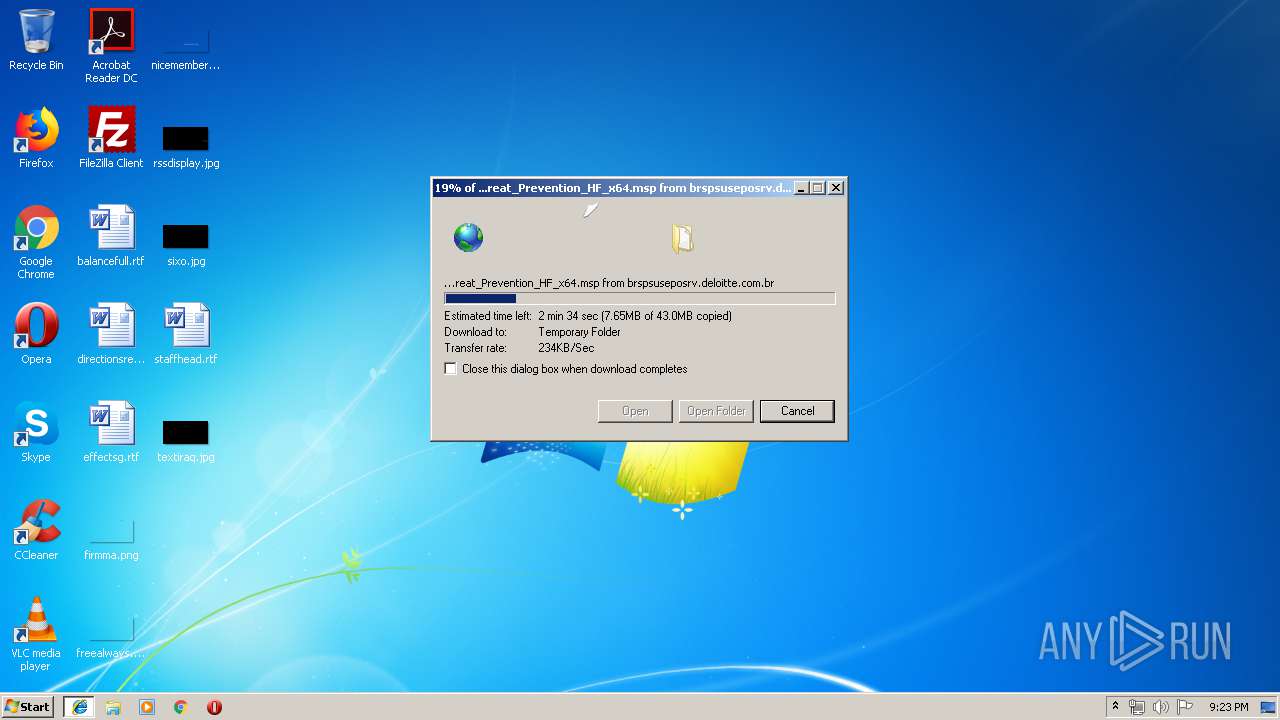
Task: Select balancefull.rtf document
Action: 111,236
